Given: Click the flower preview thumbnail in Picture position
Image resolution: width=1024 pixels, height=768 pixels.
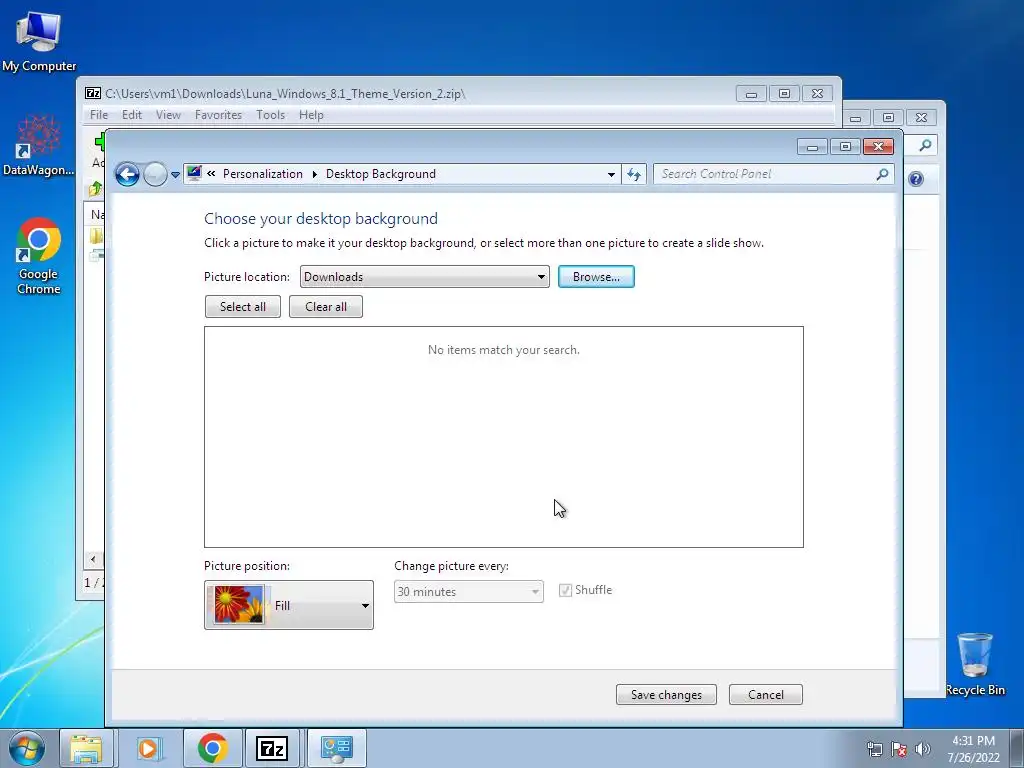Looking at the screenshot, I should click(x=238, y=605).
